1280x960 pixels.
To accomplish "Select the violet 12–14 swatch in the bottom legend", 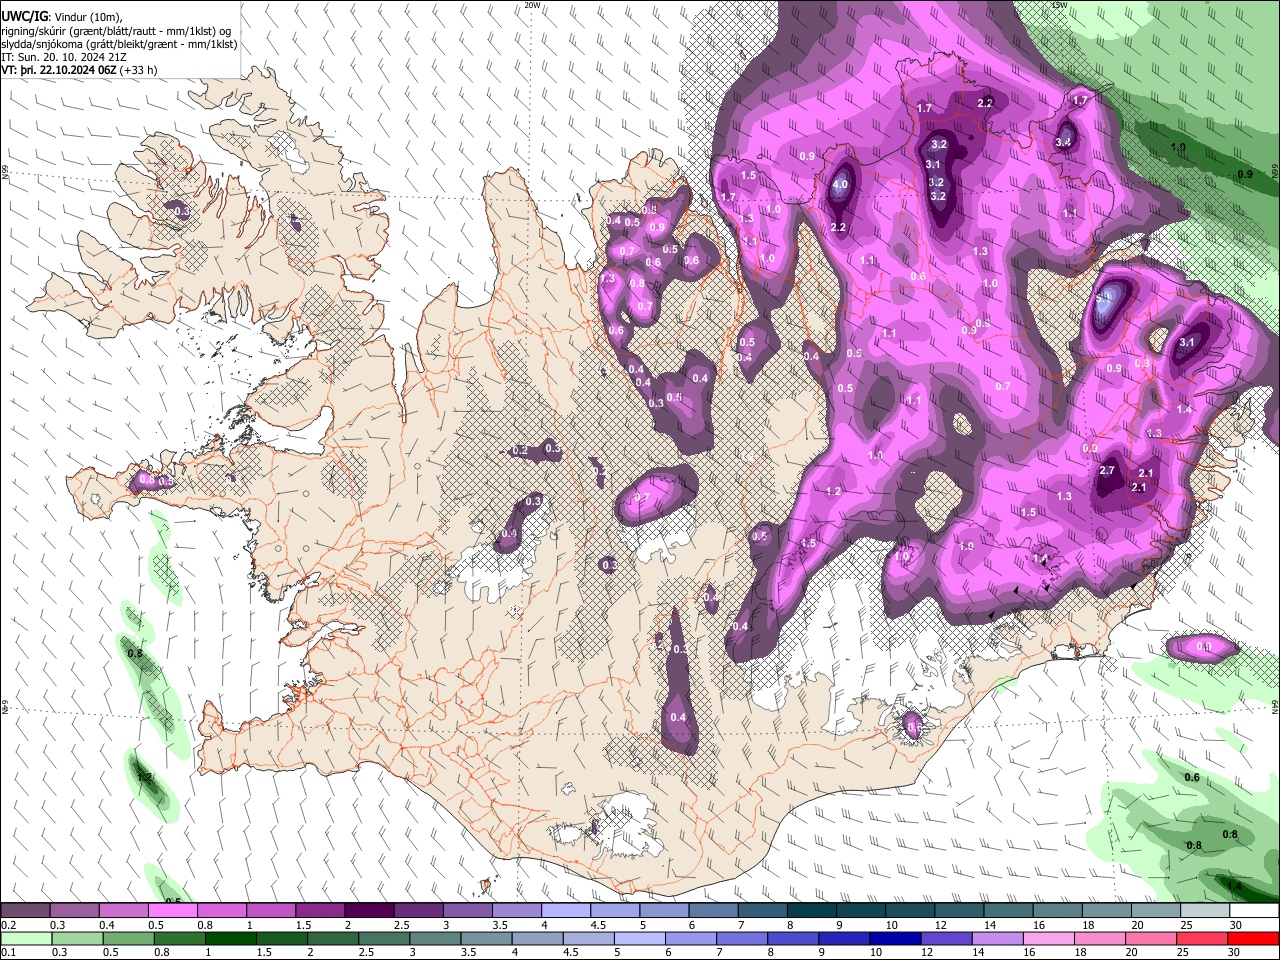I will (945, 938).
